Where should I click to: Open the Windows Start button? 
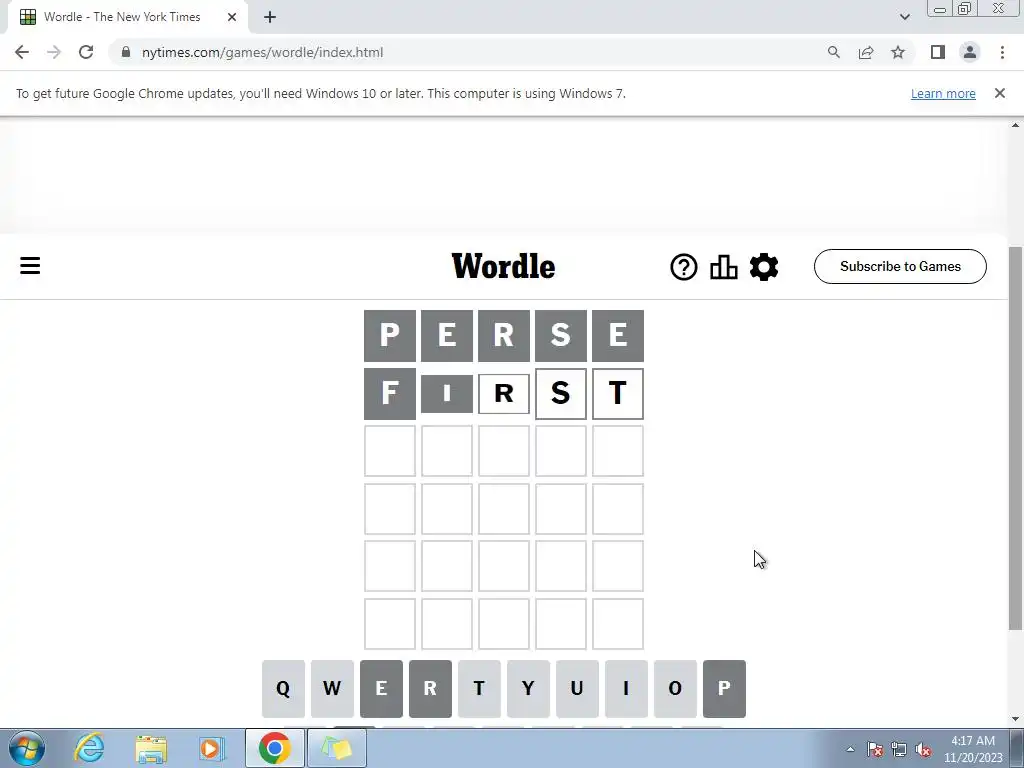pyautogui.click(x=27, y=748)
